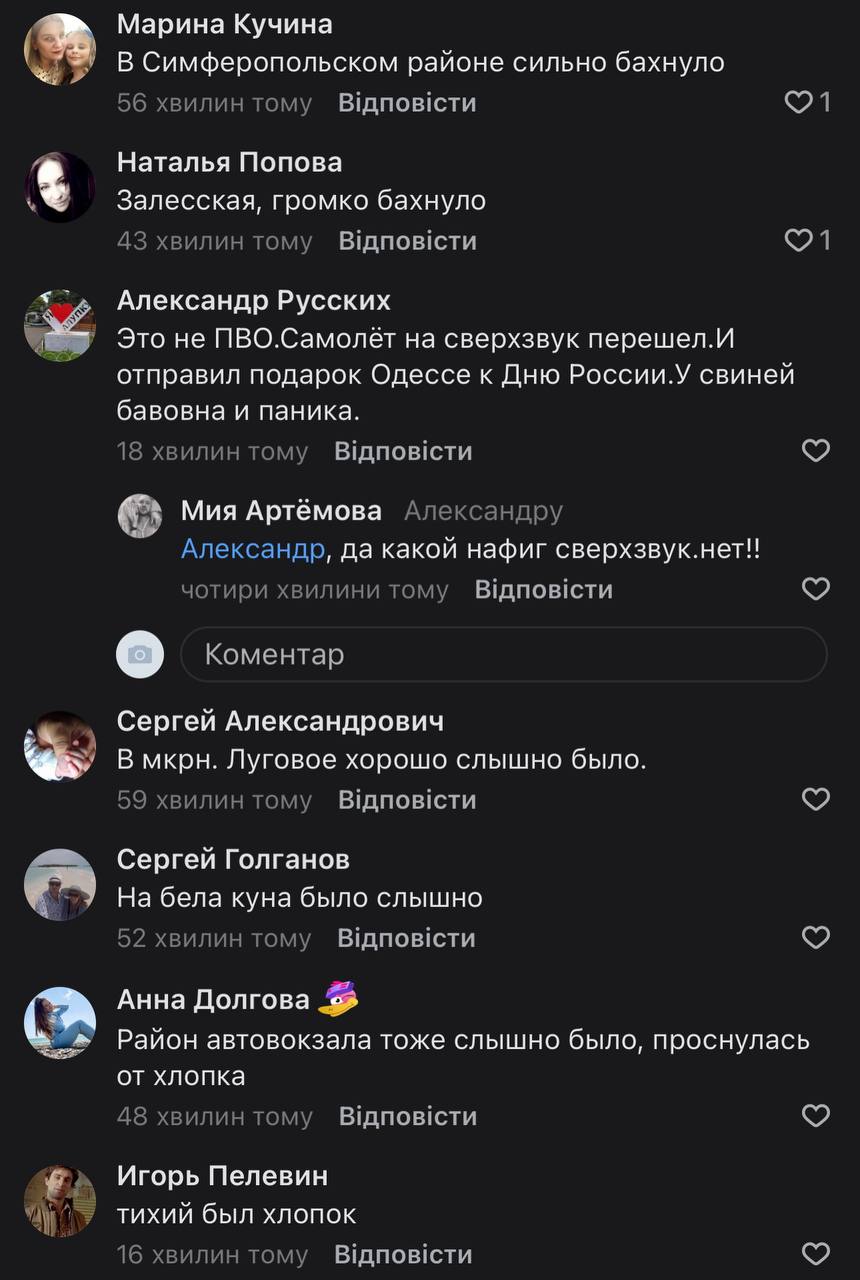Open Сергей Александрович's profile name
The width and height of the screenshot is (860, 1280).
(x=280, y=721)
